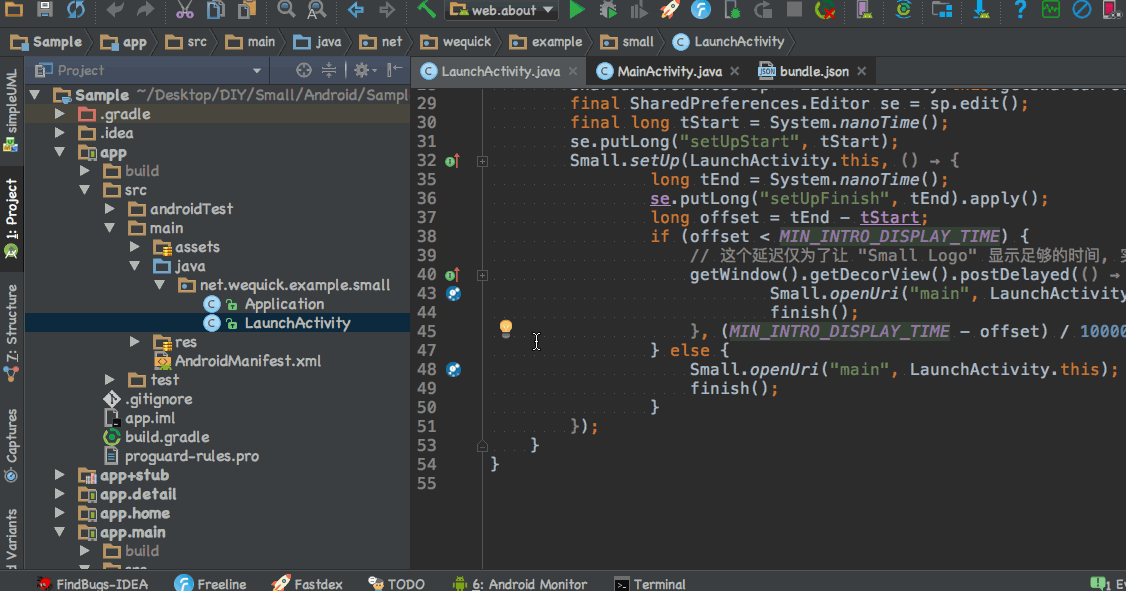Expand the .gradle folder
The width and height of the screenshot is (1126, 591).
pyautogui.click(x=60, y=114)
